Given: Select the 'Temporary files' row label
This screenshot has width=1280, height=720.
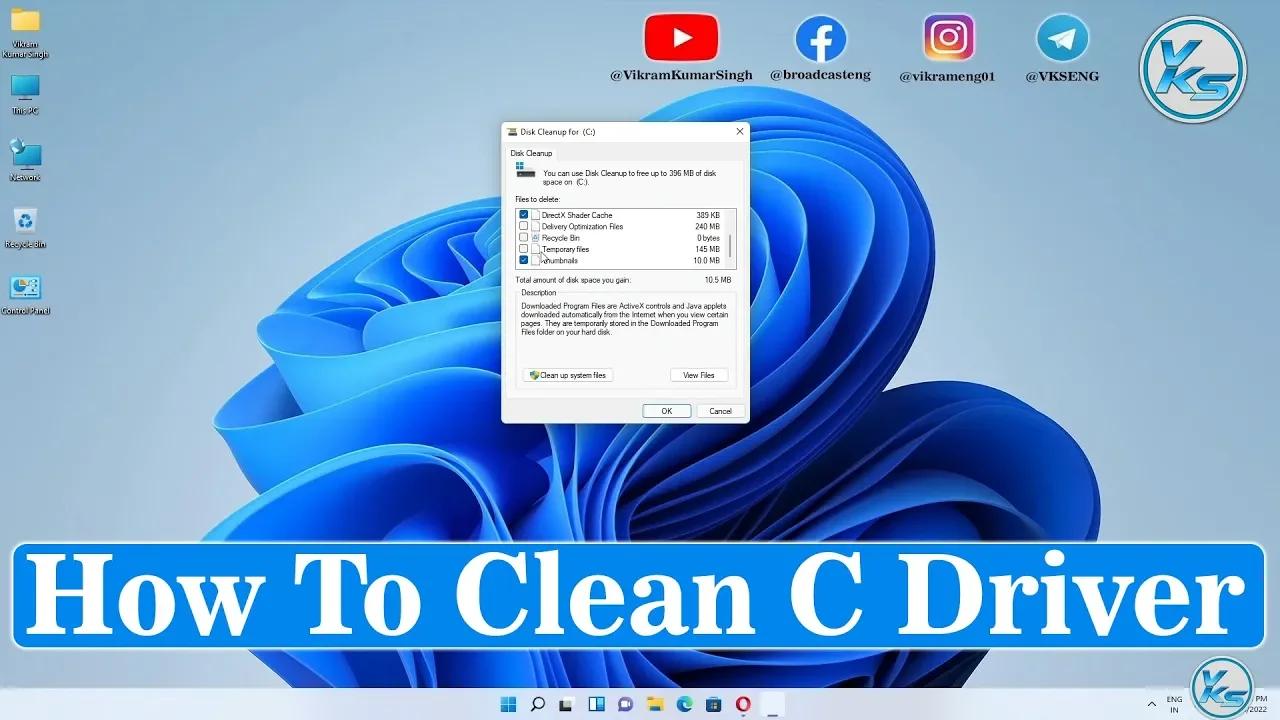Looking at the screenshot, I should tap(565, 249).
